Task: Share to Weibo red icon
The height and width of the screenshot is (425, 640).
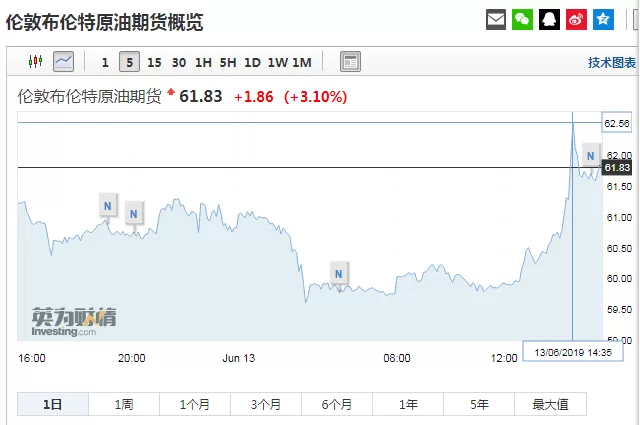Action: pos(576,19)
